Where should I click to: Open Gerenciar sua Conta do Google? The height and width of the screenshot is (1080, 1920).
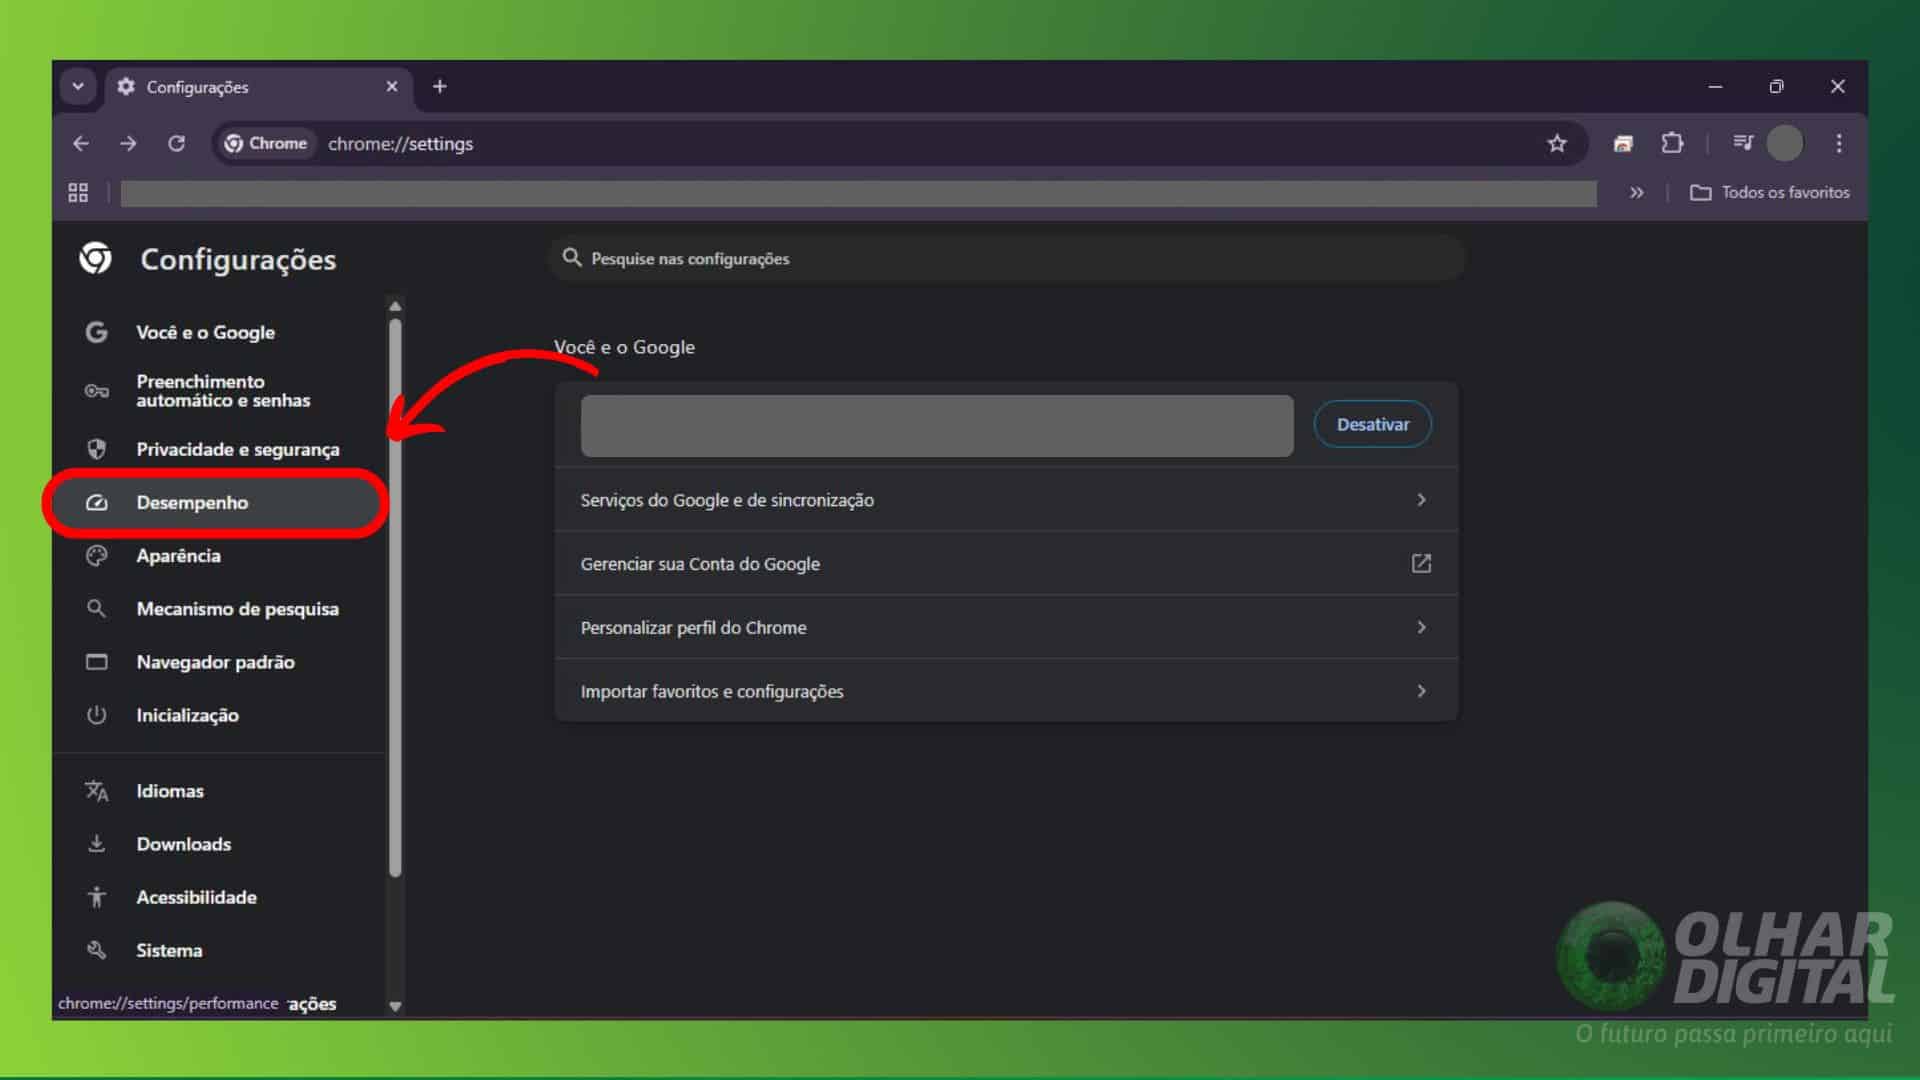point(1006,564)
